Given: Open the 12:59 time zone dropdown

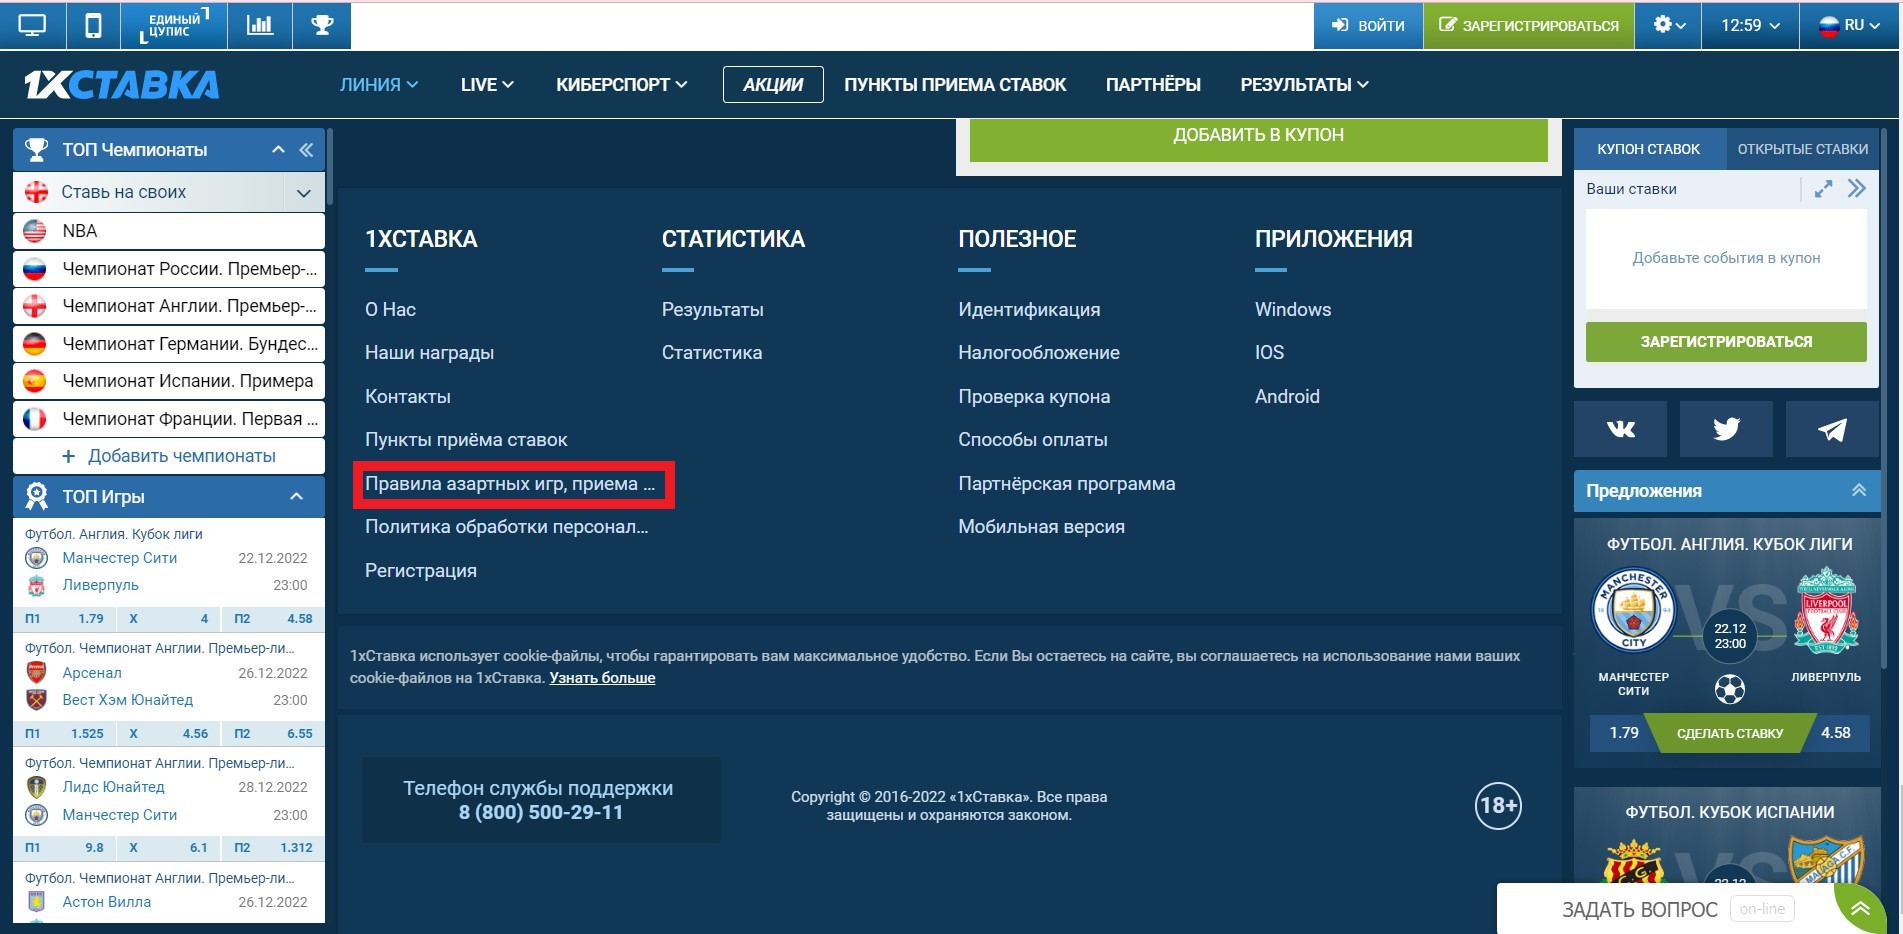Looking at the screenshot, I should pos(1750,25).
